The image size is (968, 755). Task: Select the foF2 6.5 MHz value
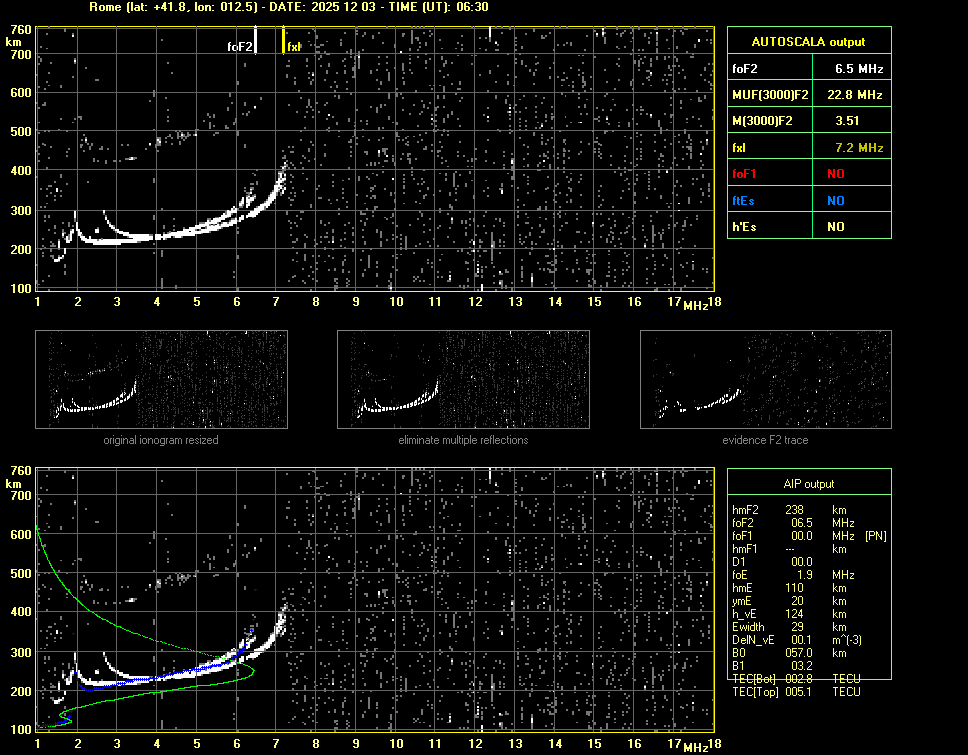(x=859, y=69)
